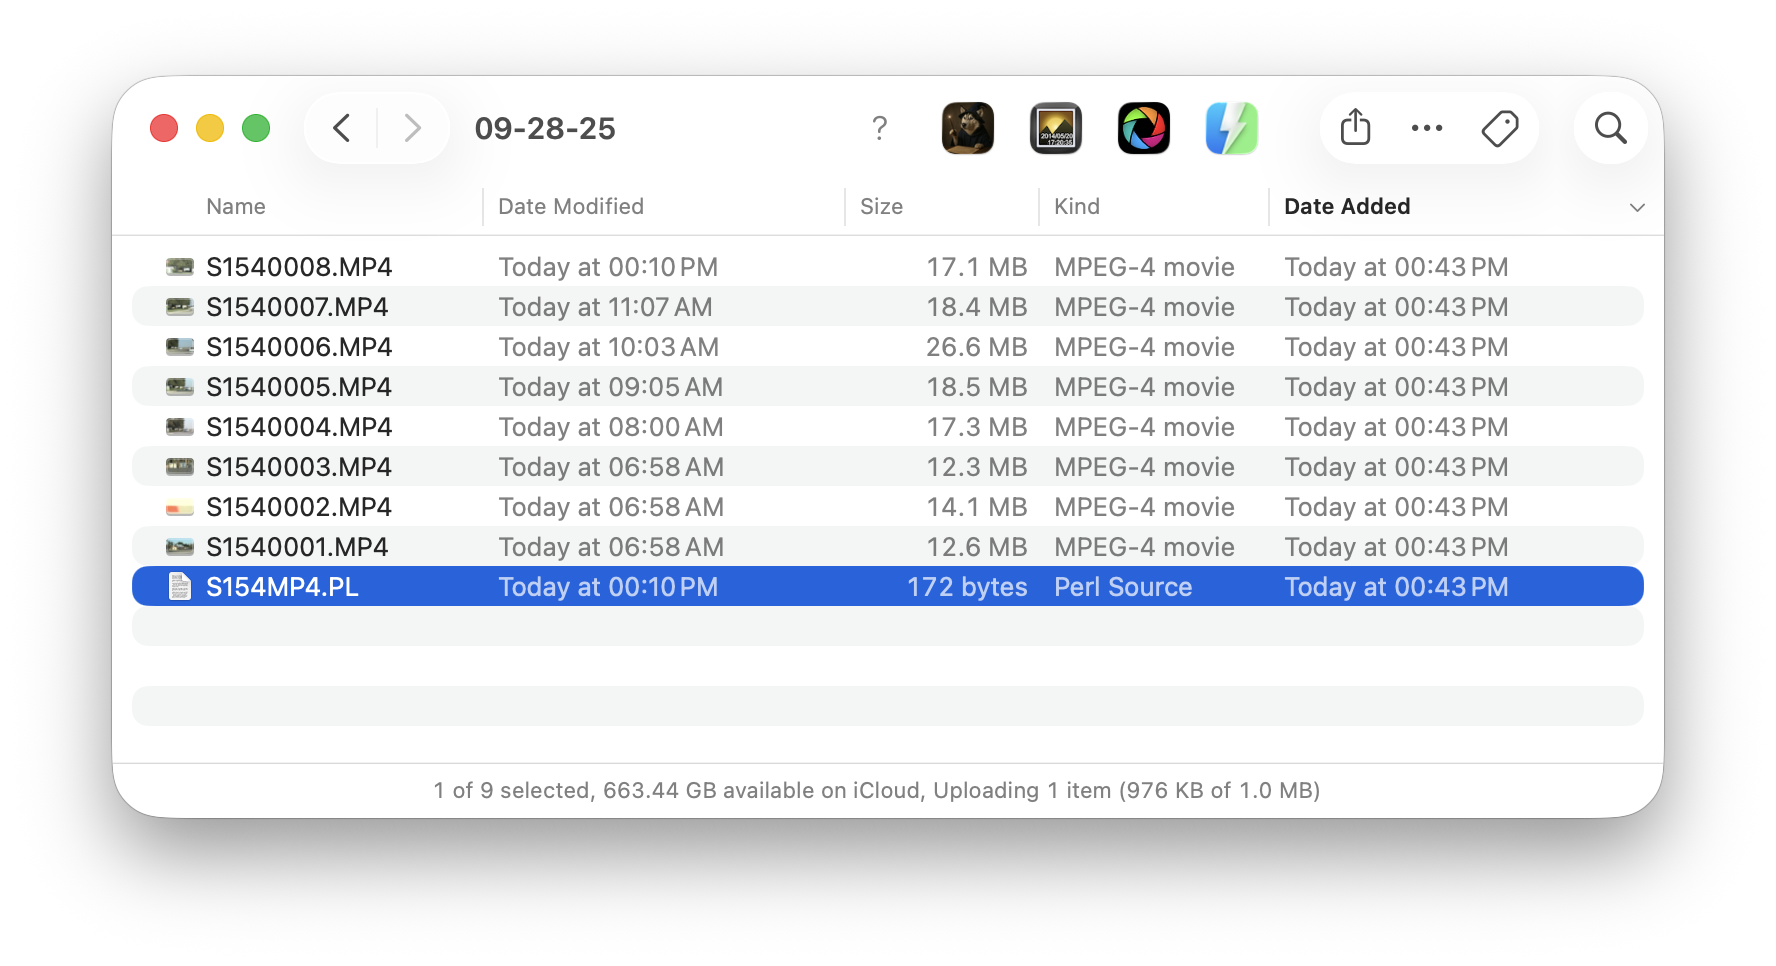
Task: Go back with the left chevron
Action: click(342, 128)
